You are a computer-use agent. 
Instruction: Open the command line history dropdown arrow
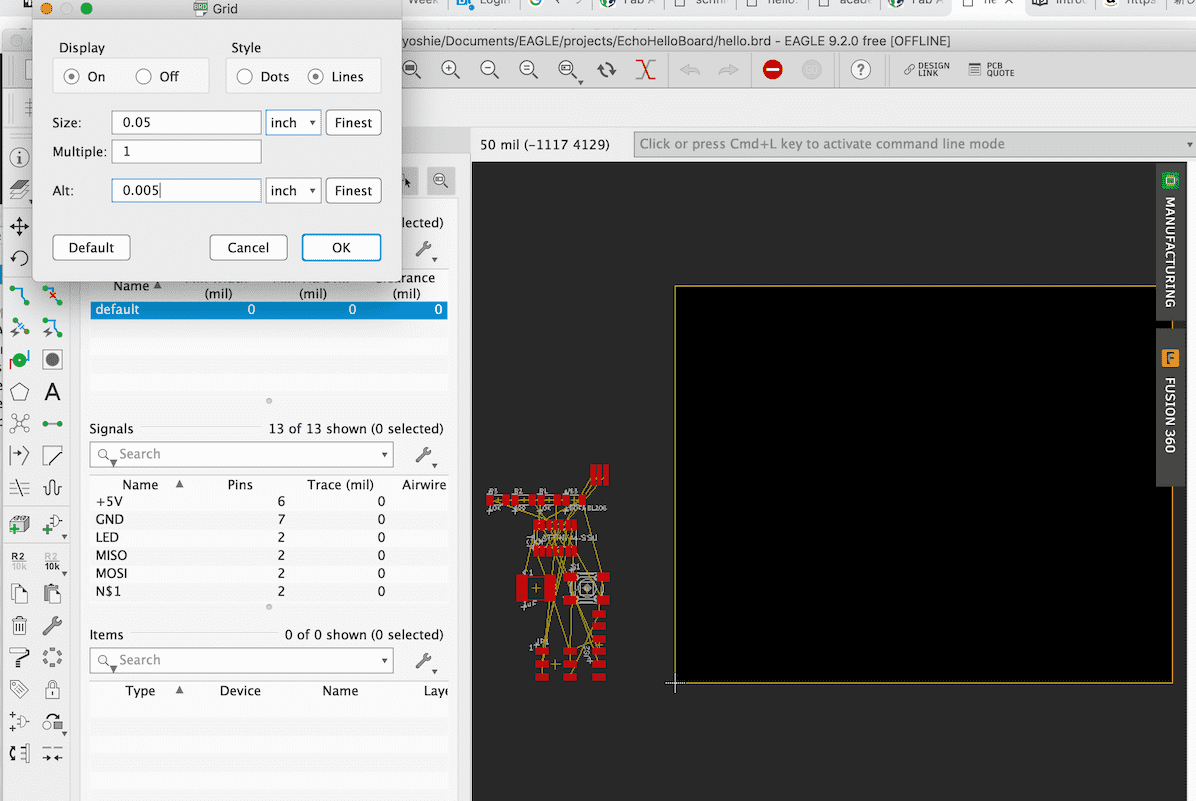[1189, 144]
